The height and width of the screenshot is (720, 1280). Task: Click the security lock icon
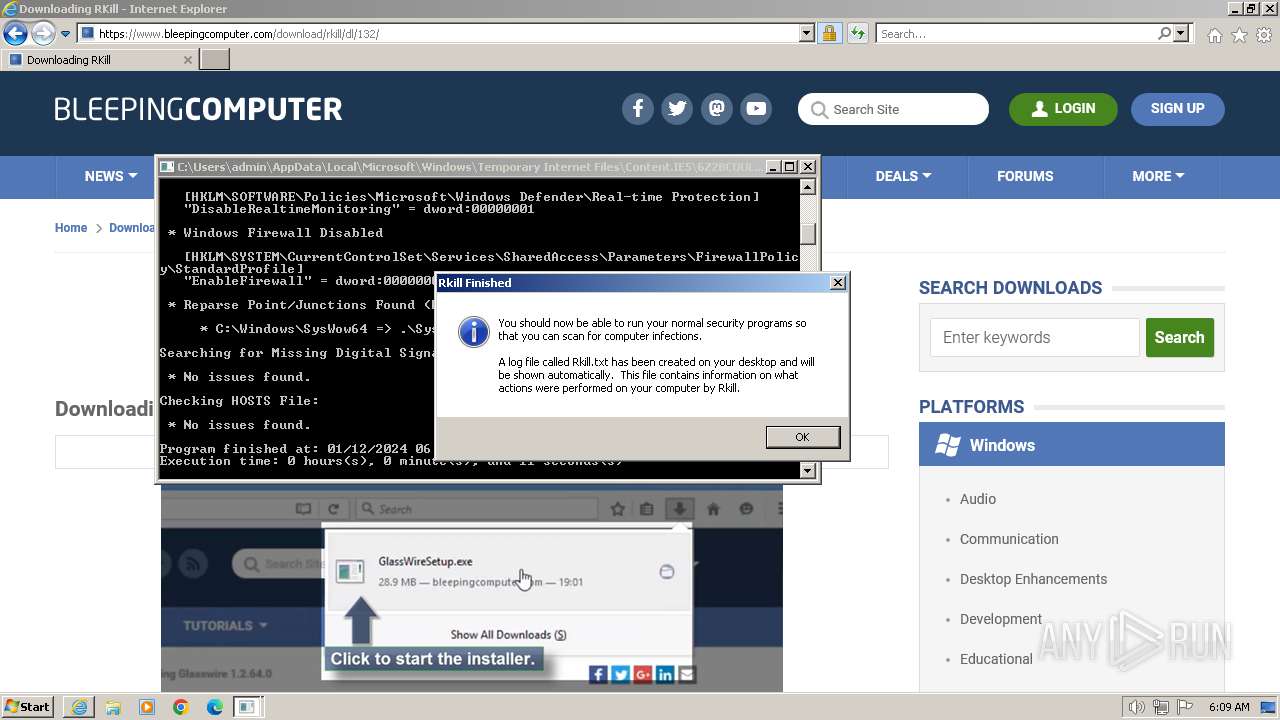pyautogui.click(x=829, y=34)
